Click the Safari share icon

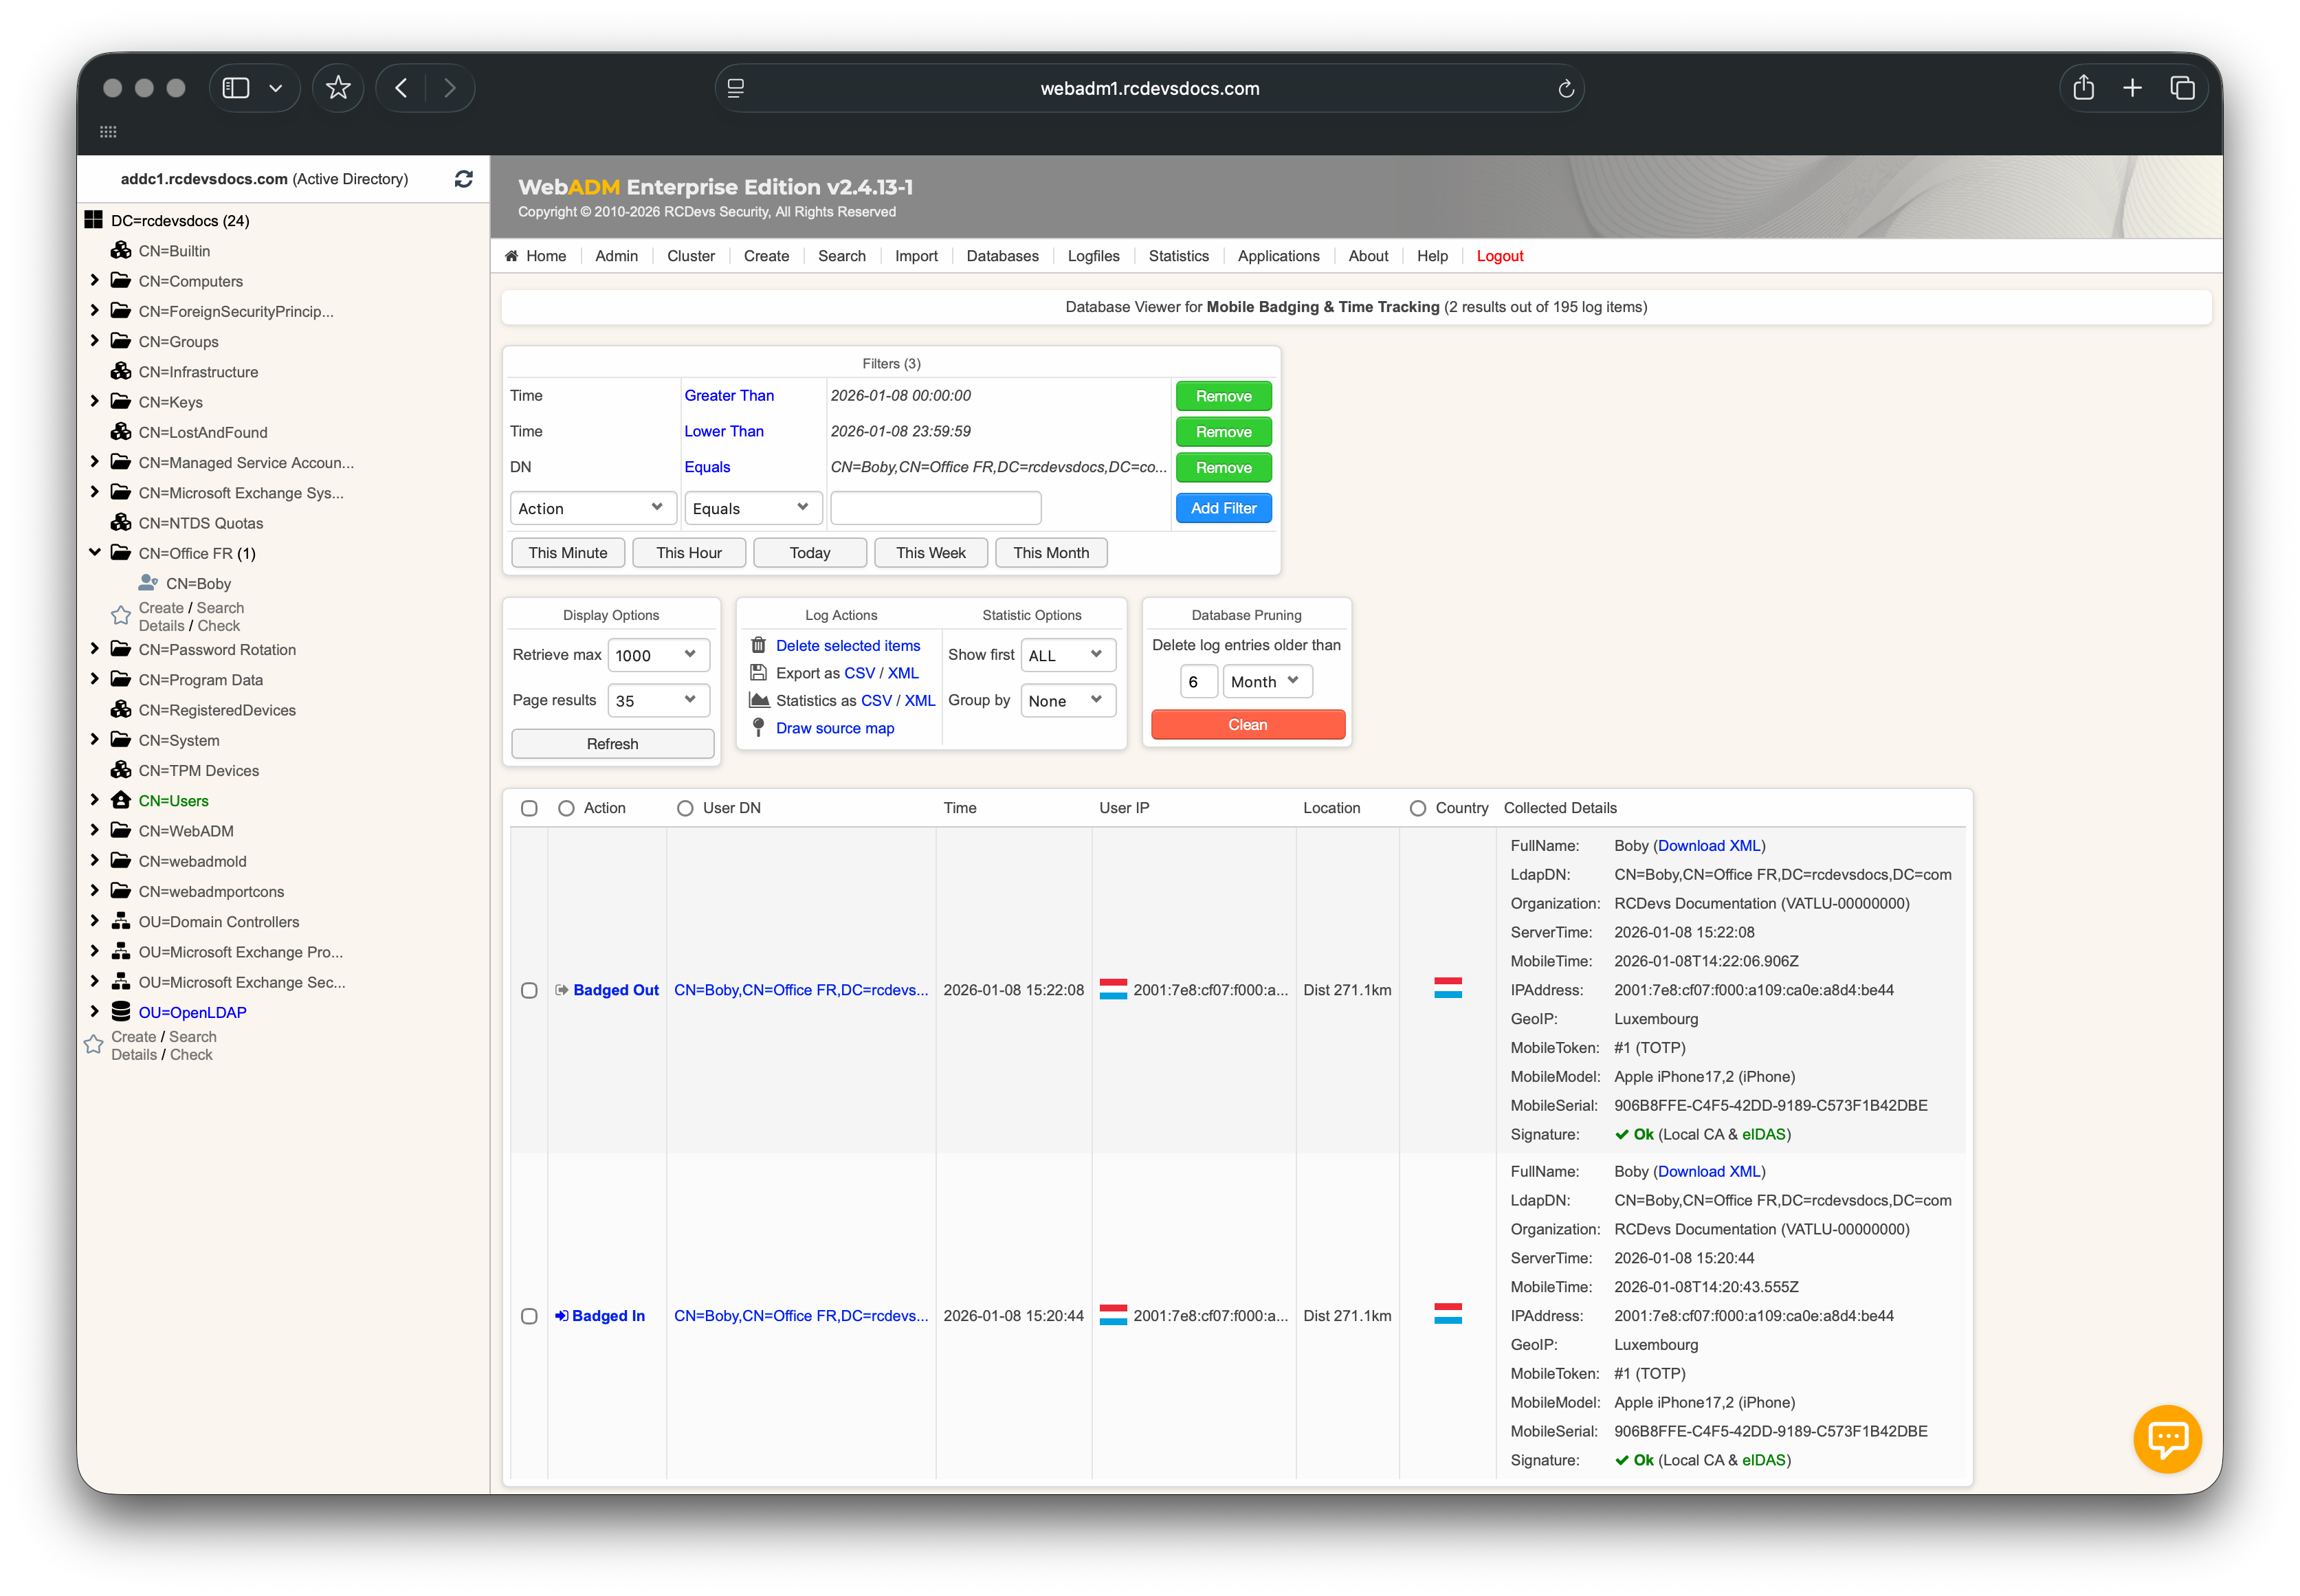[2083, 88]
